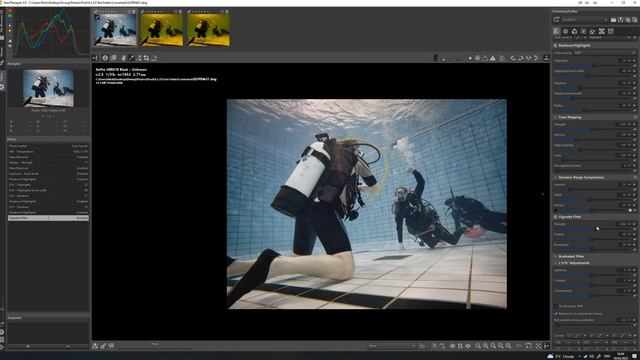The image size is (640, 360).
Task: Click the Navigator preview image
Action: tap(48, 88)
